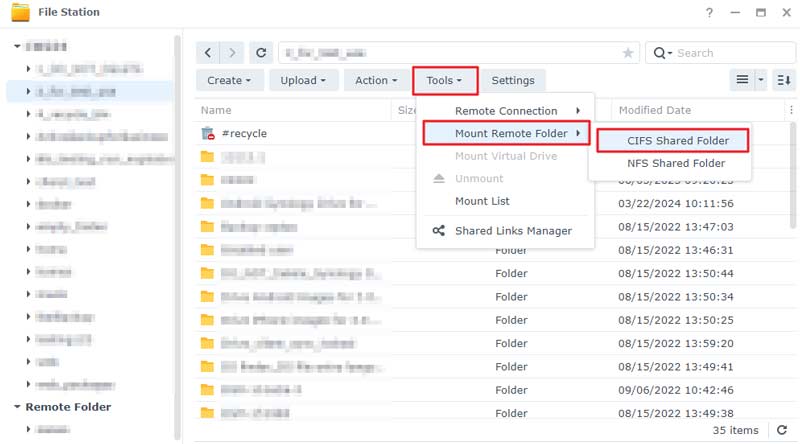
Task: Go back with the left arrow button
Action: coord(208,53)
